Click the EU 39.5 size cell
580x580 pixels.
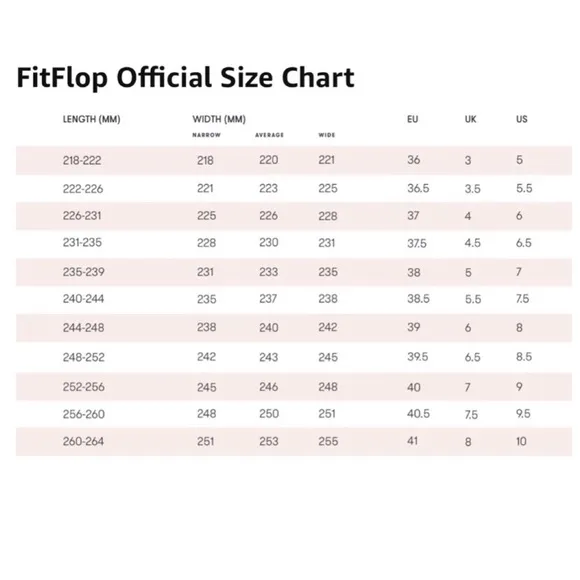point(418,357)
